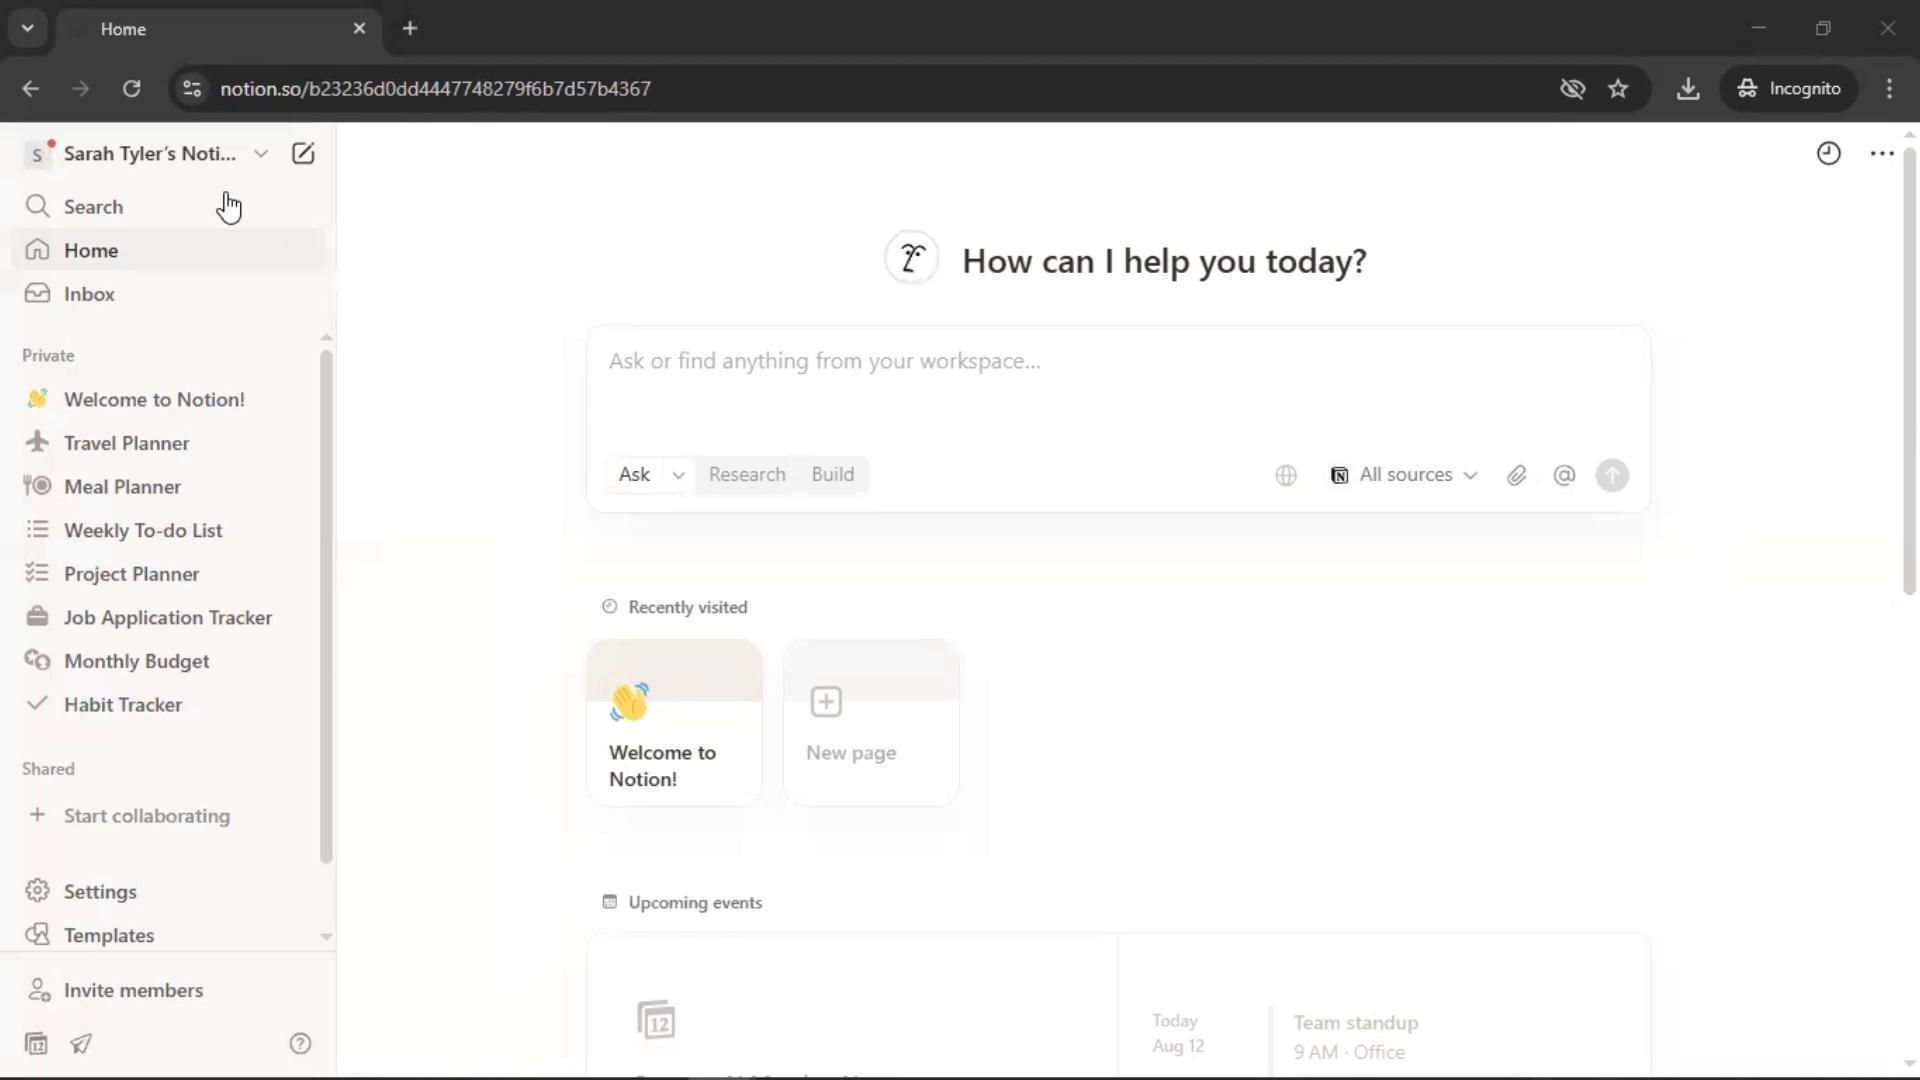Toggle the third-party cookies eye icon
1920x1080 pixels.
click(1572, 89)
